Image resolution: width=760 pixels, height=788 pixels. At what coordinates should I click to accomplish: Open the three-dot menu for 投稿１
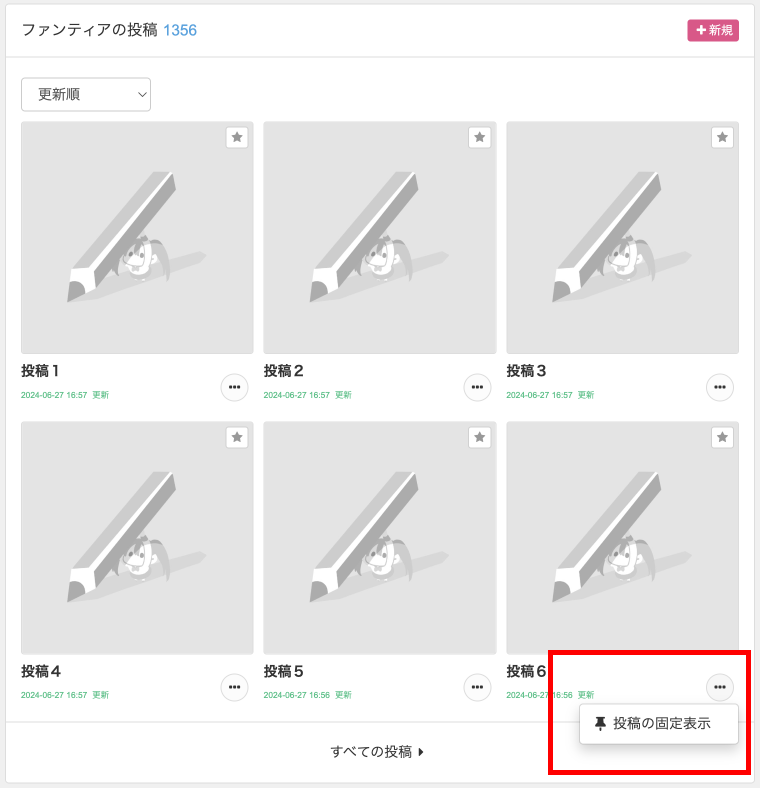[x=234, y=387]
